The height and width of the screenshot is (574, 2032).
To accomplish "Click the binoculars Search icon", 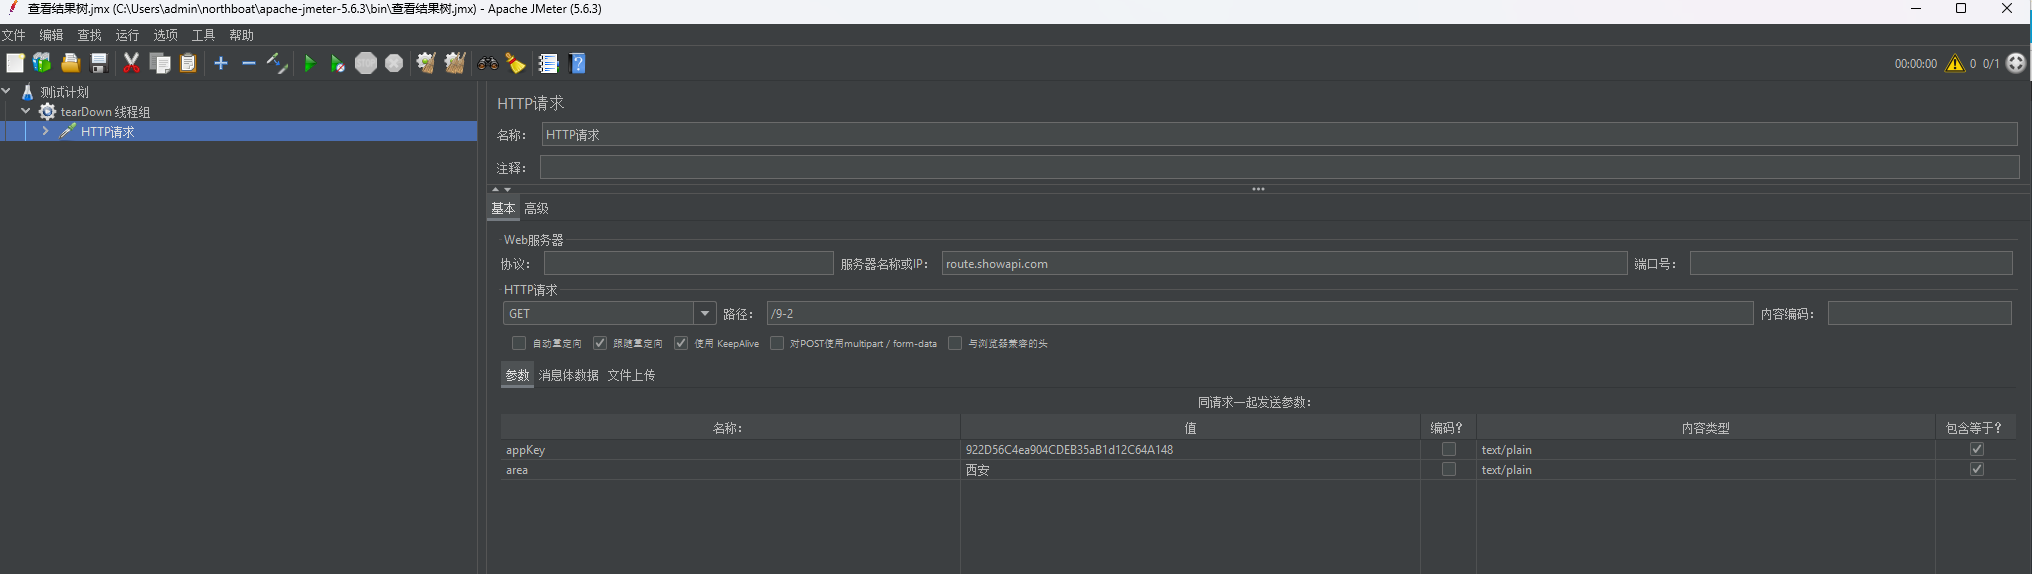I will point(488,64).
